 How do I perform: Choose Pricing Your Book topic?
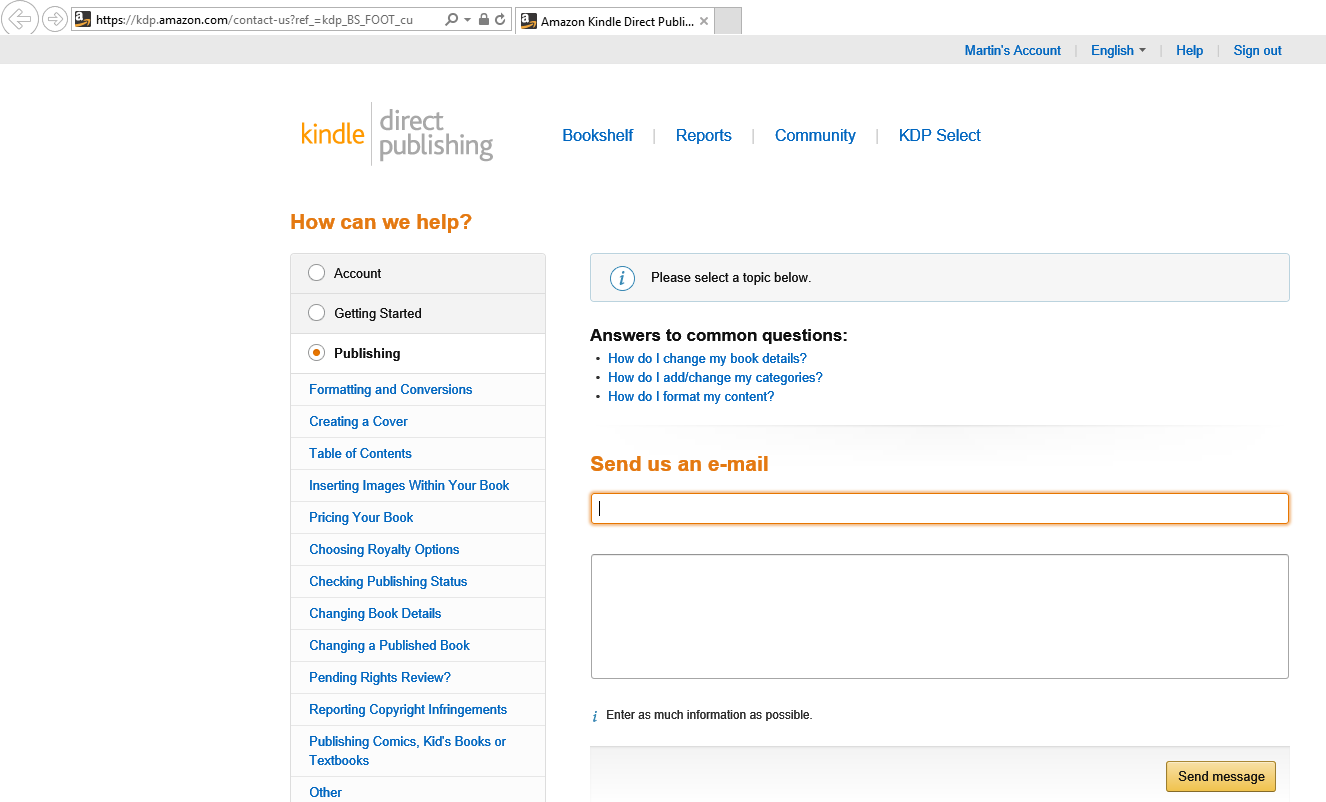pos(361,517)
